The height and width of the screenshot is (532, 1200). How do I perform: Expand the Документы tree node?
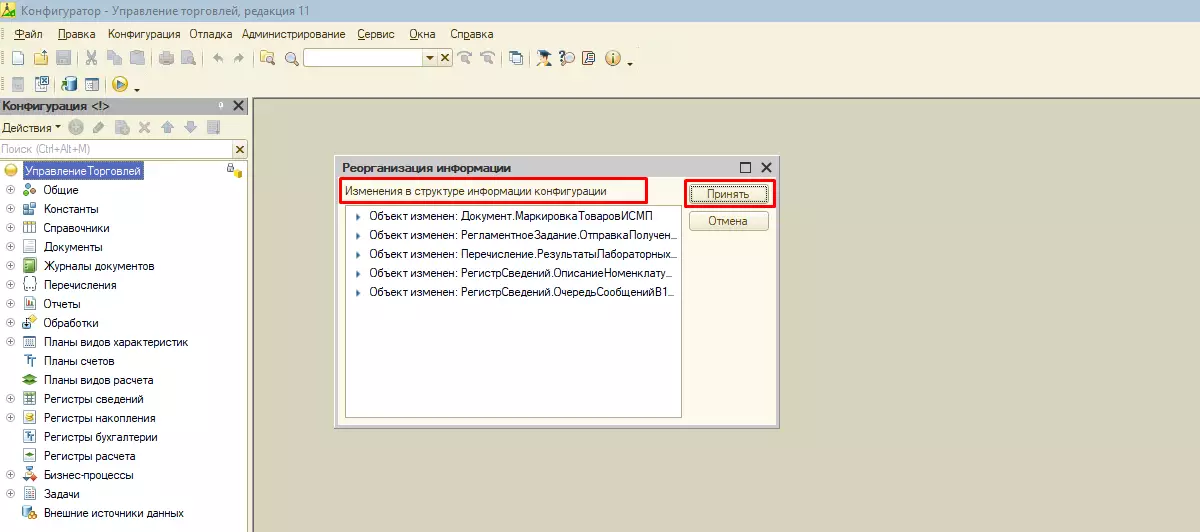coord(10,247)
